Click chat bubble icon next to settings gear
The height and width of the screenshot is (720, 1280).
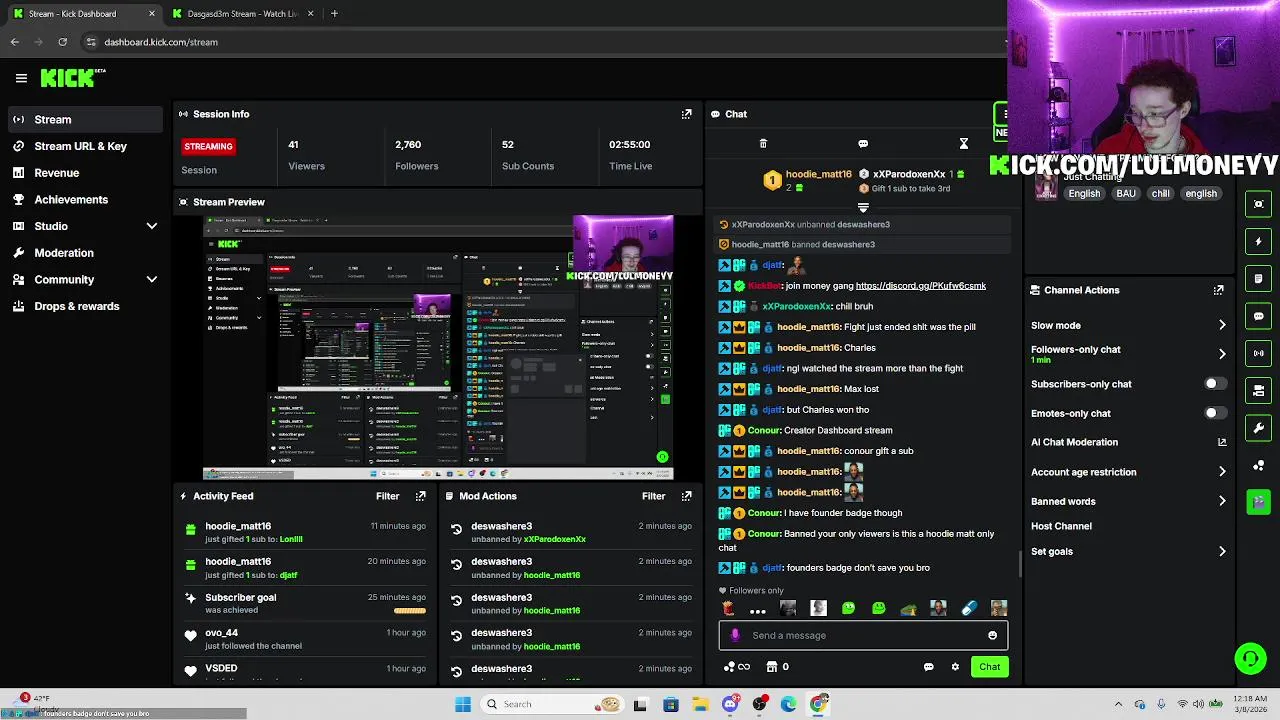pyautogui.click(x=929, y=667)
